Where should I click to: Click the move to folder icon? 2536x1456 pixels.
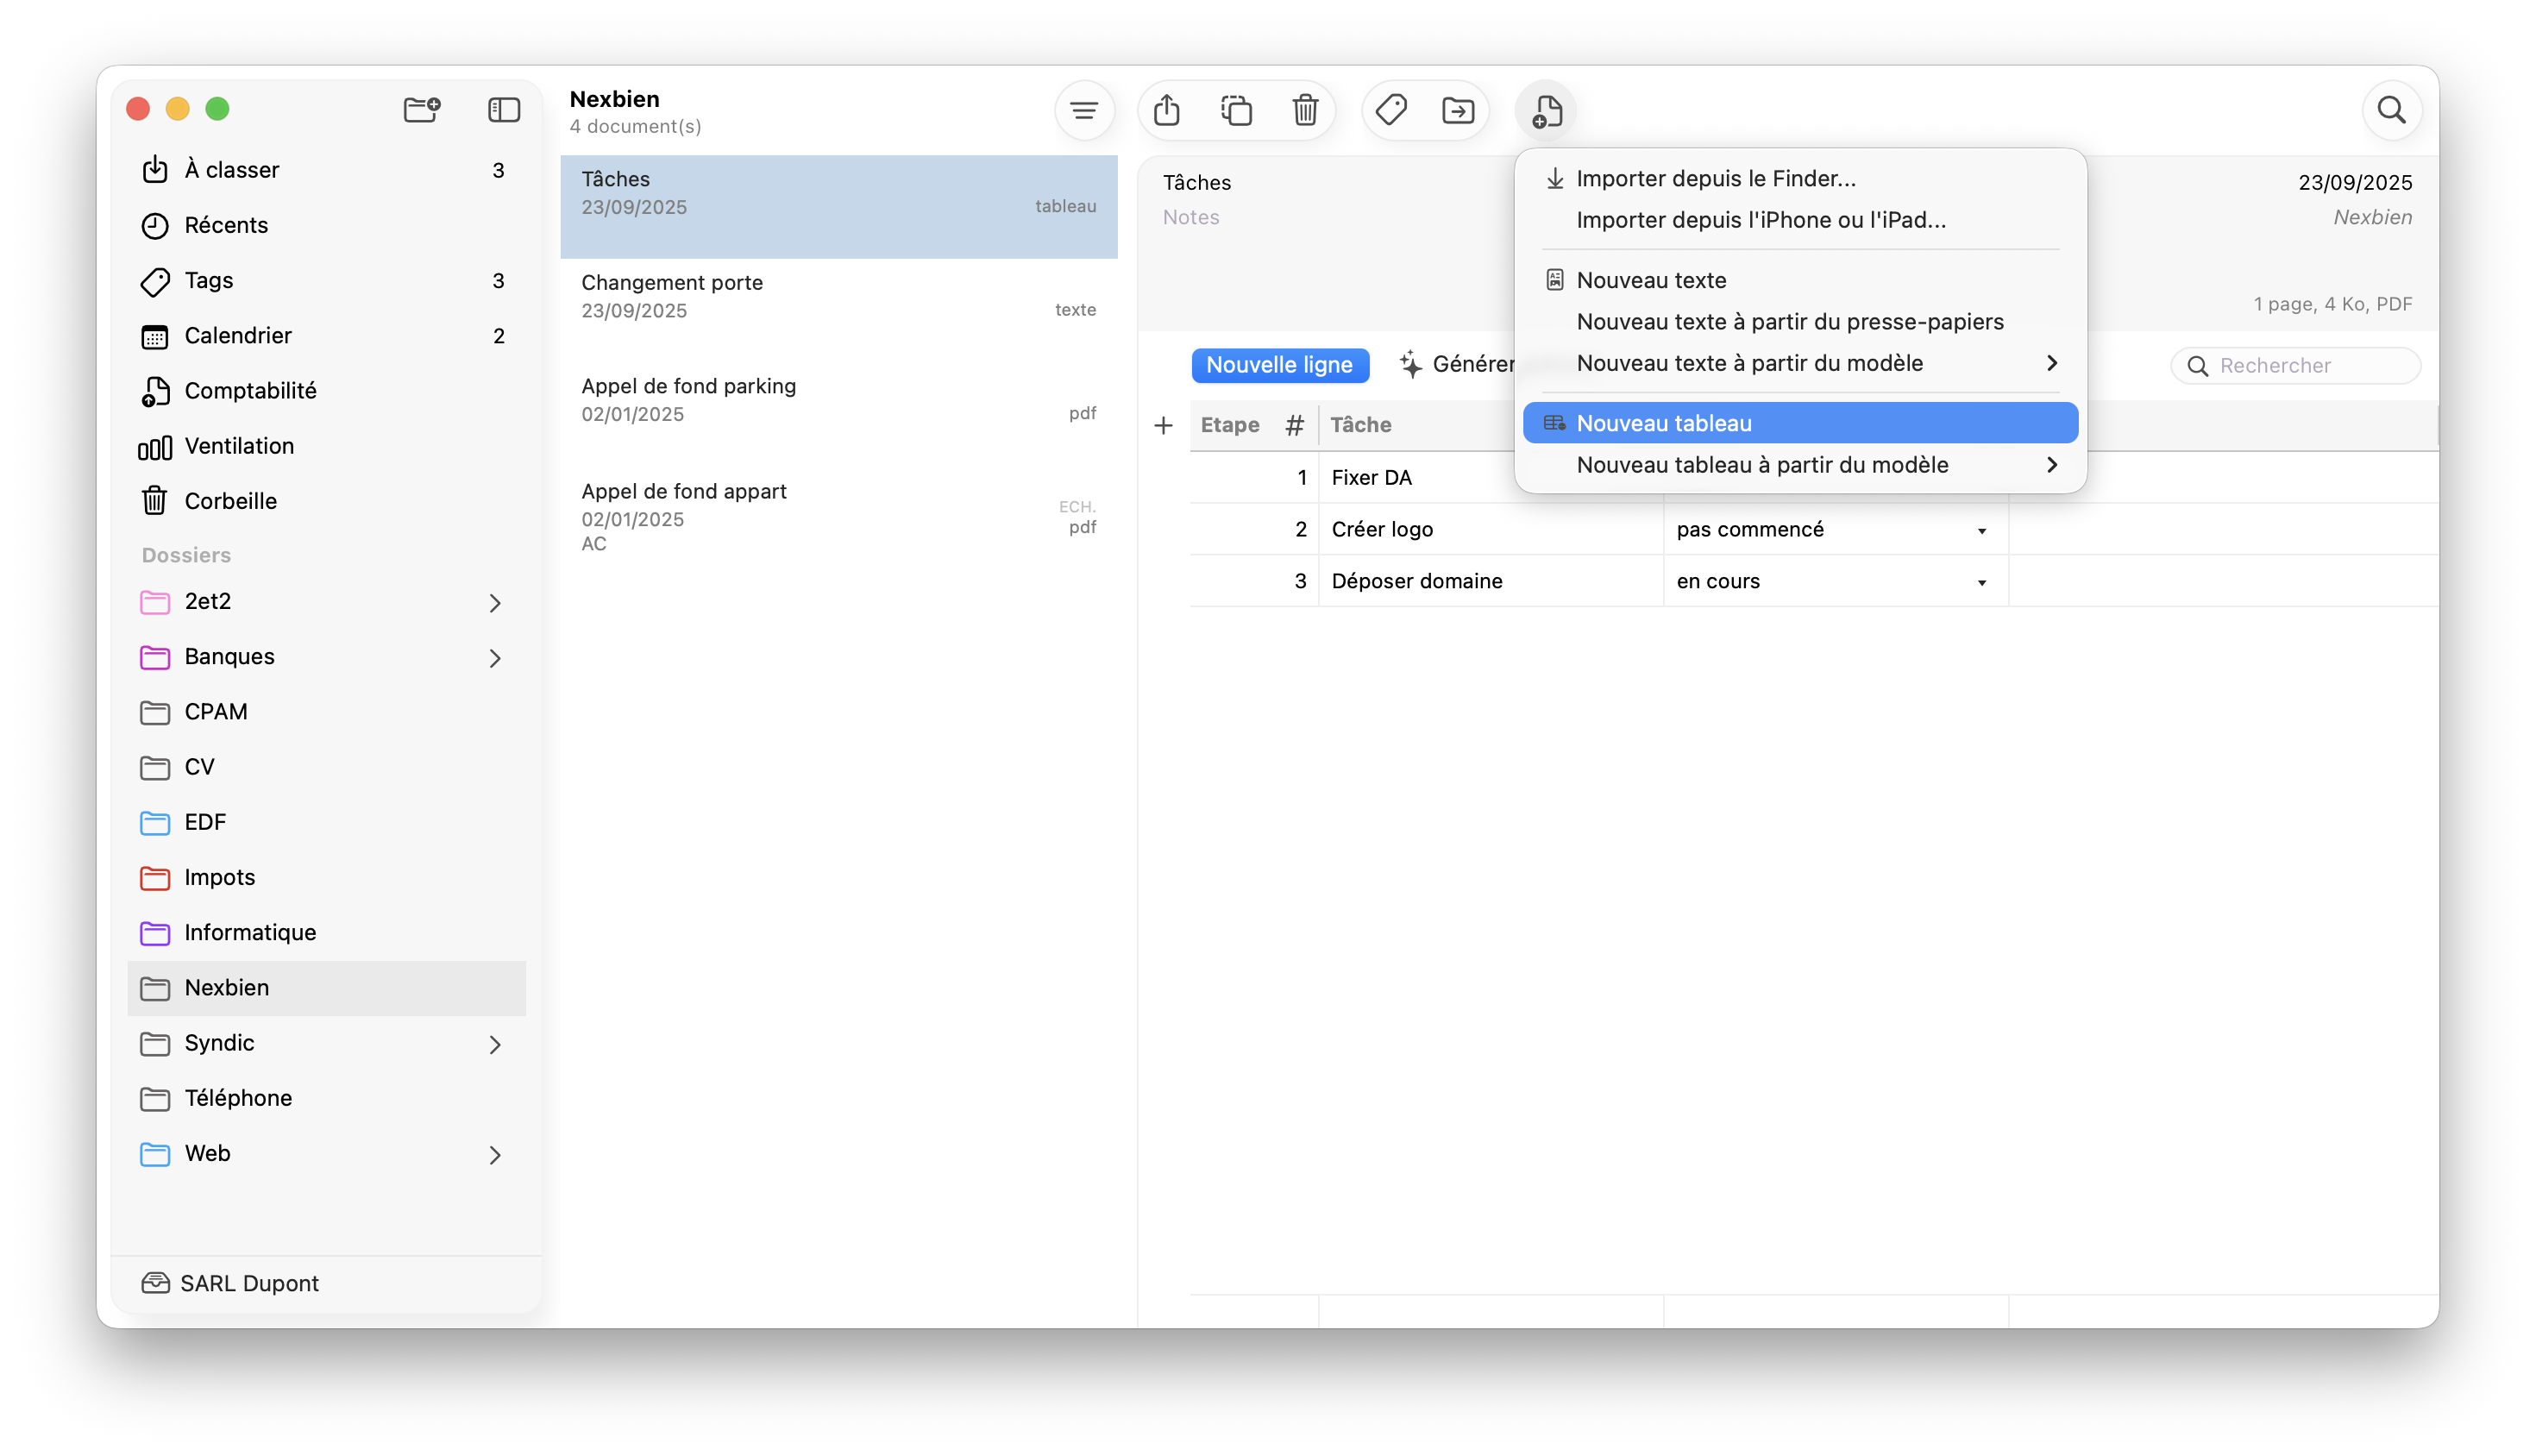[x=1458, y=110]
